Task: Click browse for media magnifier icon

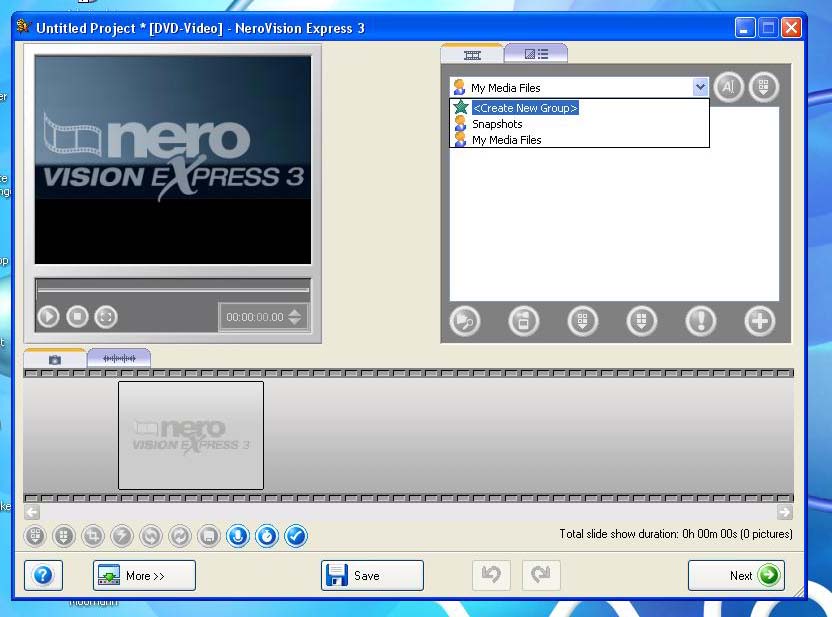Action: pyautogui.click(x=465, y=321)
